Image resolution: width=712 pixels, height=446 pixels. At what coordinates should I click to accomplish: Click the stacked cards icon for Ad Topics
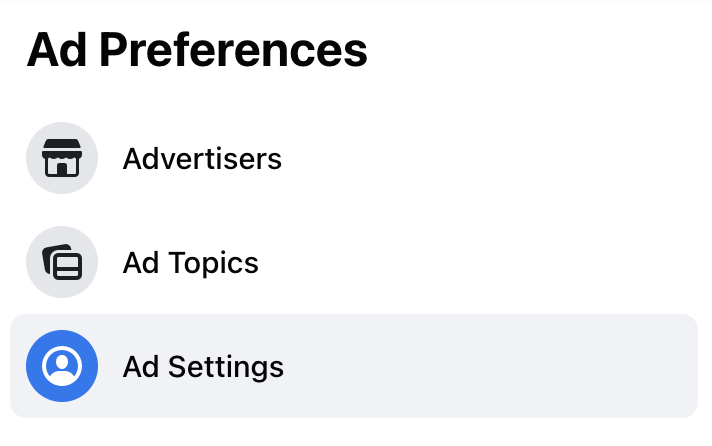[x=62, y=262]
